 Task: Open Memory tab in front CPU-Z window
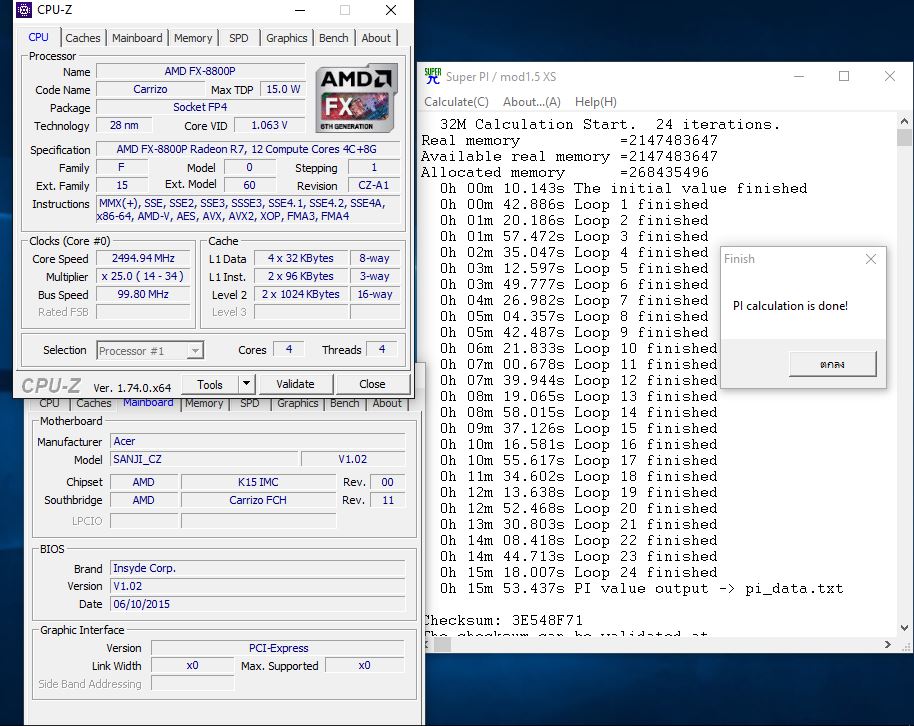tap(193, 38)
